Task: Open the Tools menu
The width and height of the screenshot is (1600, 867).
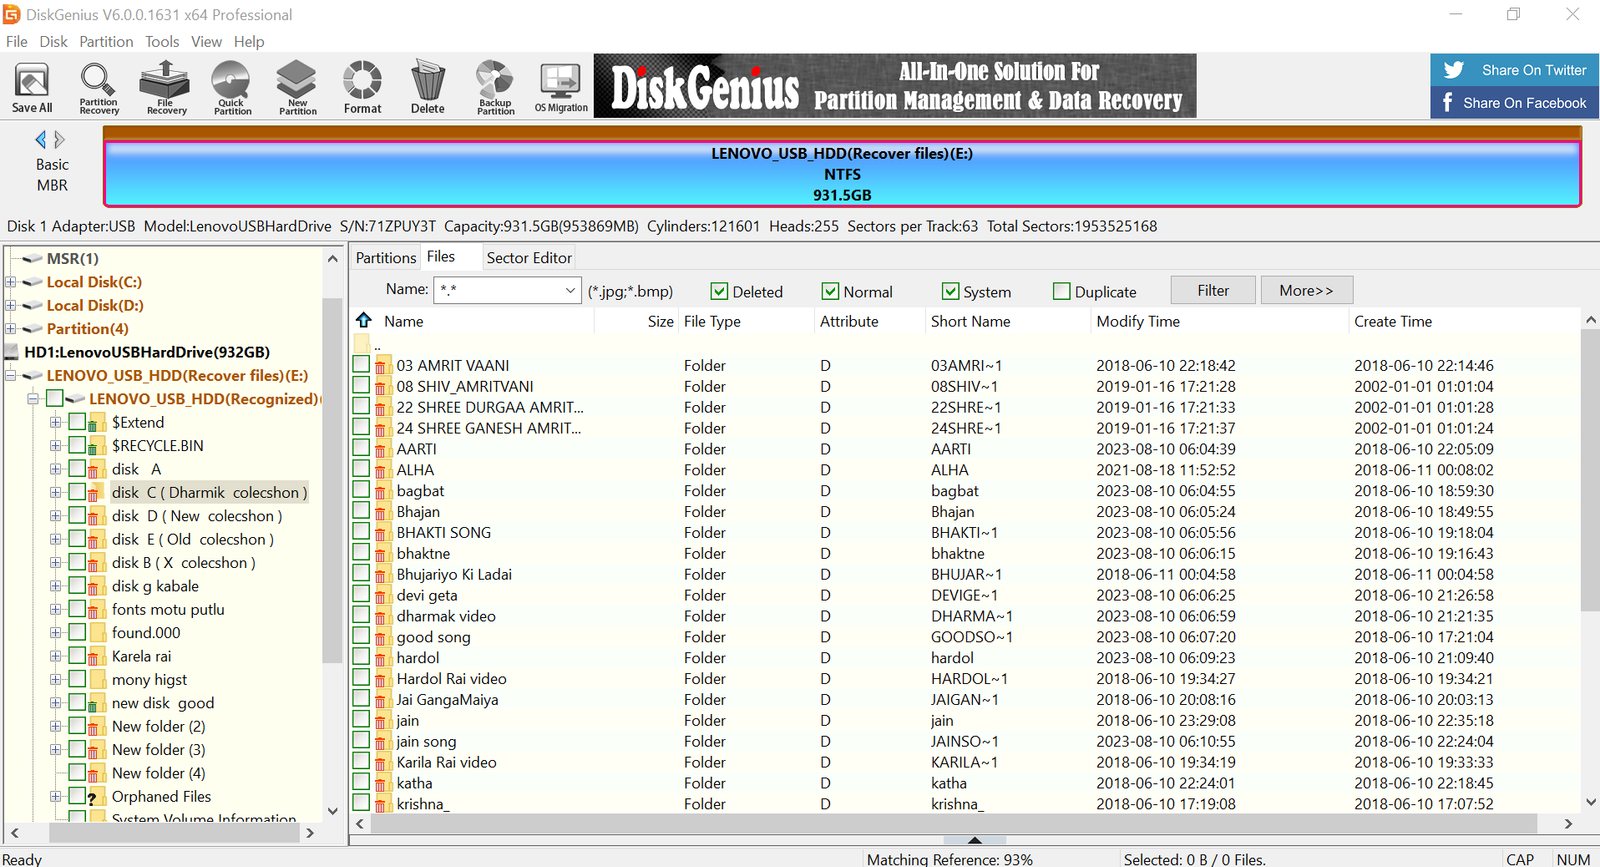Action: click(162, 42)
